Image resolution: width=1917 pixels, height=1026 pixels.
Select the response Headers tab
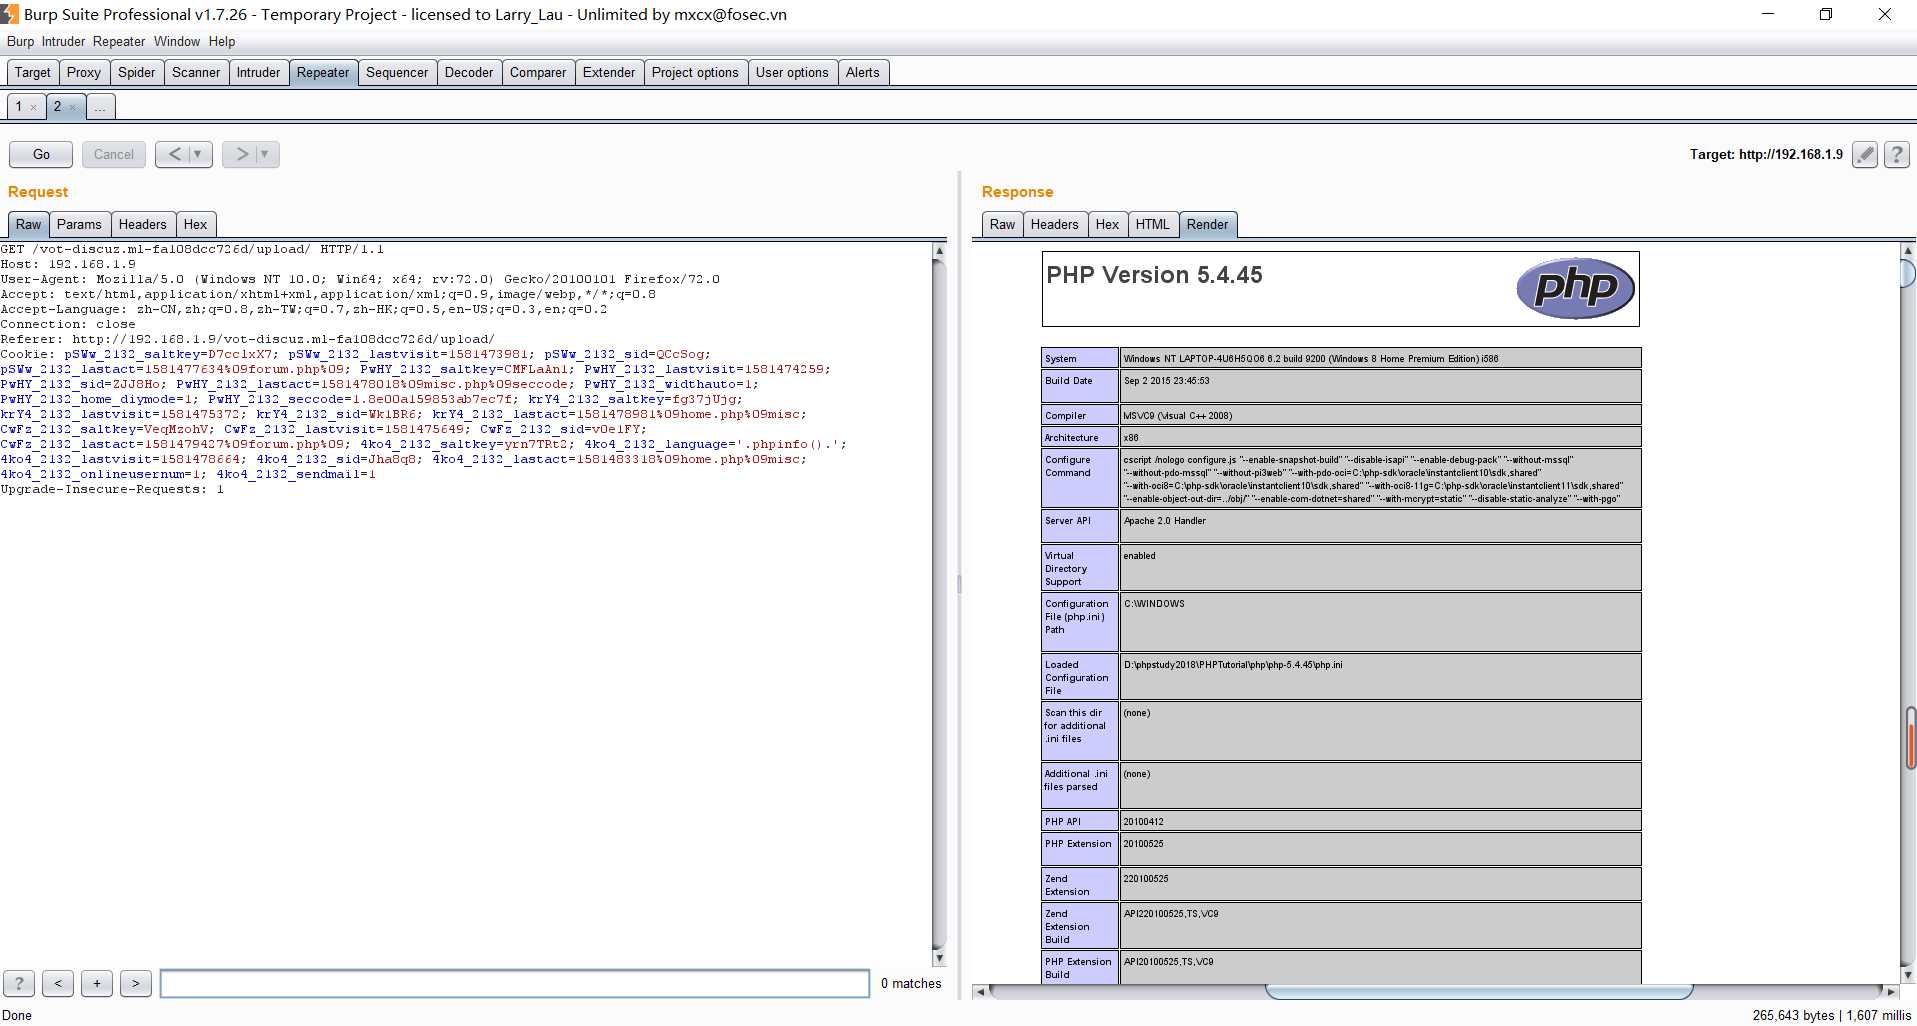[x=1055, y=224]
